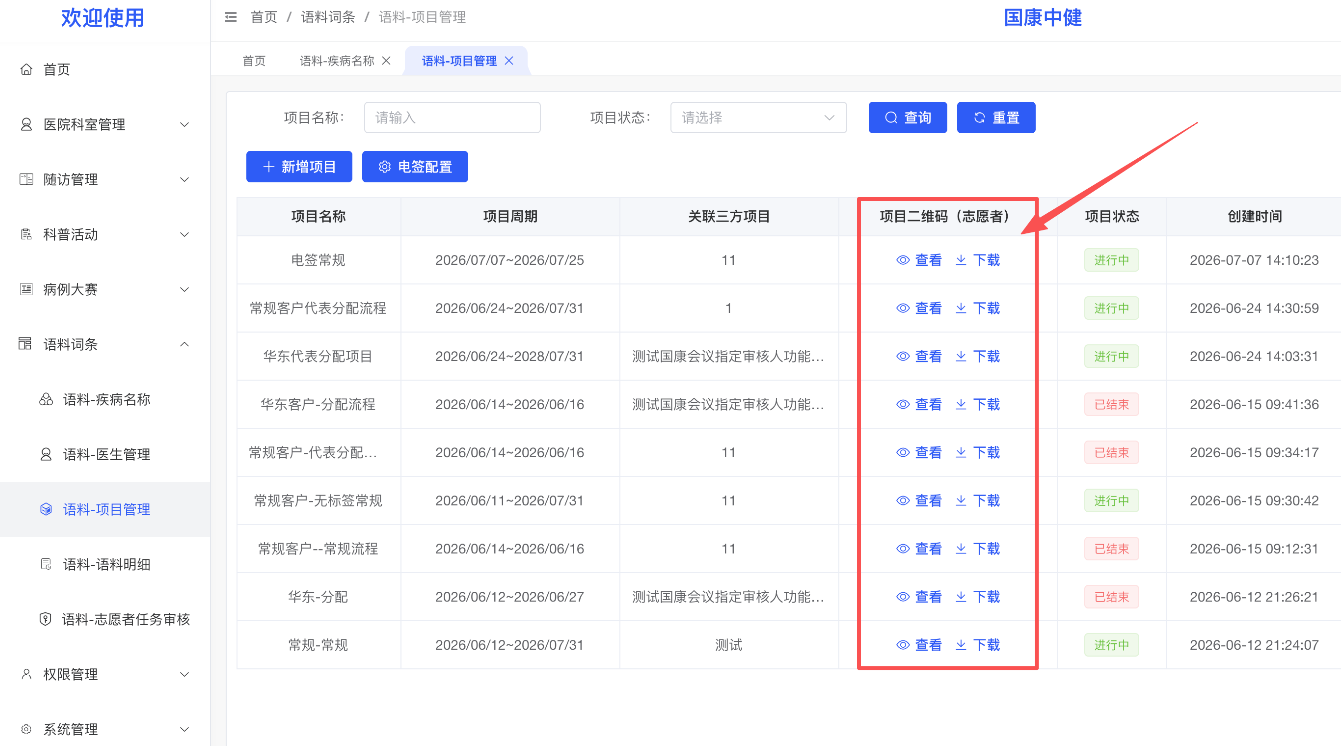Expand the 随访管理 menu chevron
1341x746 pixels.
click(x=184, y=179)
